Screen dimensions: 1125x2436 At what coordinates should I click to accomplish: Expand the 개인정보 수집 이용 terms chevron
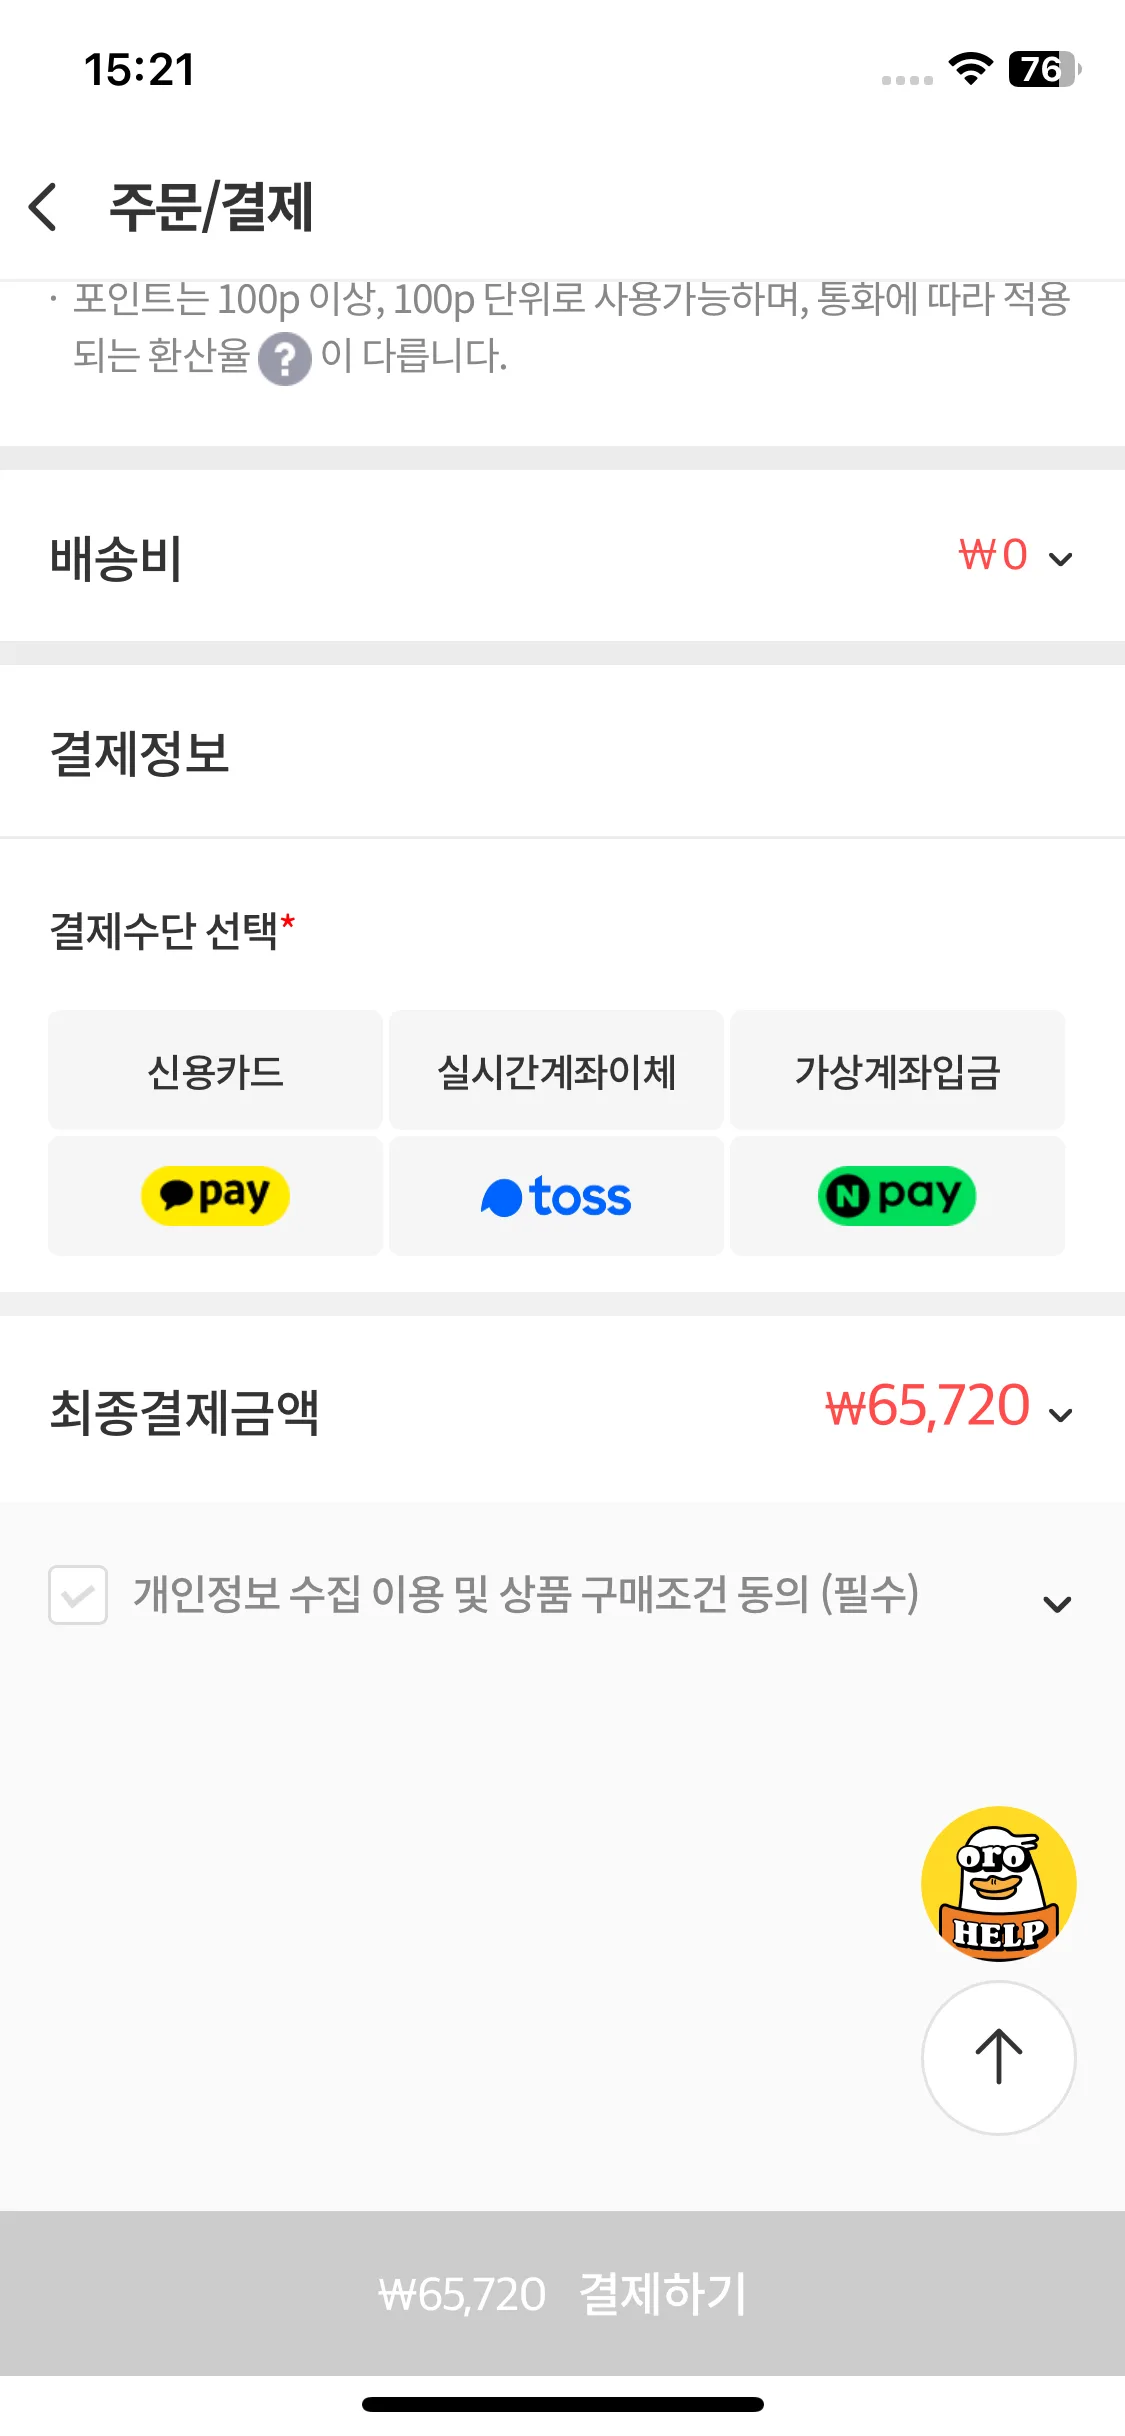[x=1057, y=1604]
